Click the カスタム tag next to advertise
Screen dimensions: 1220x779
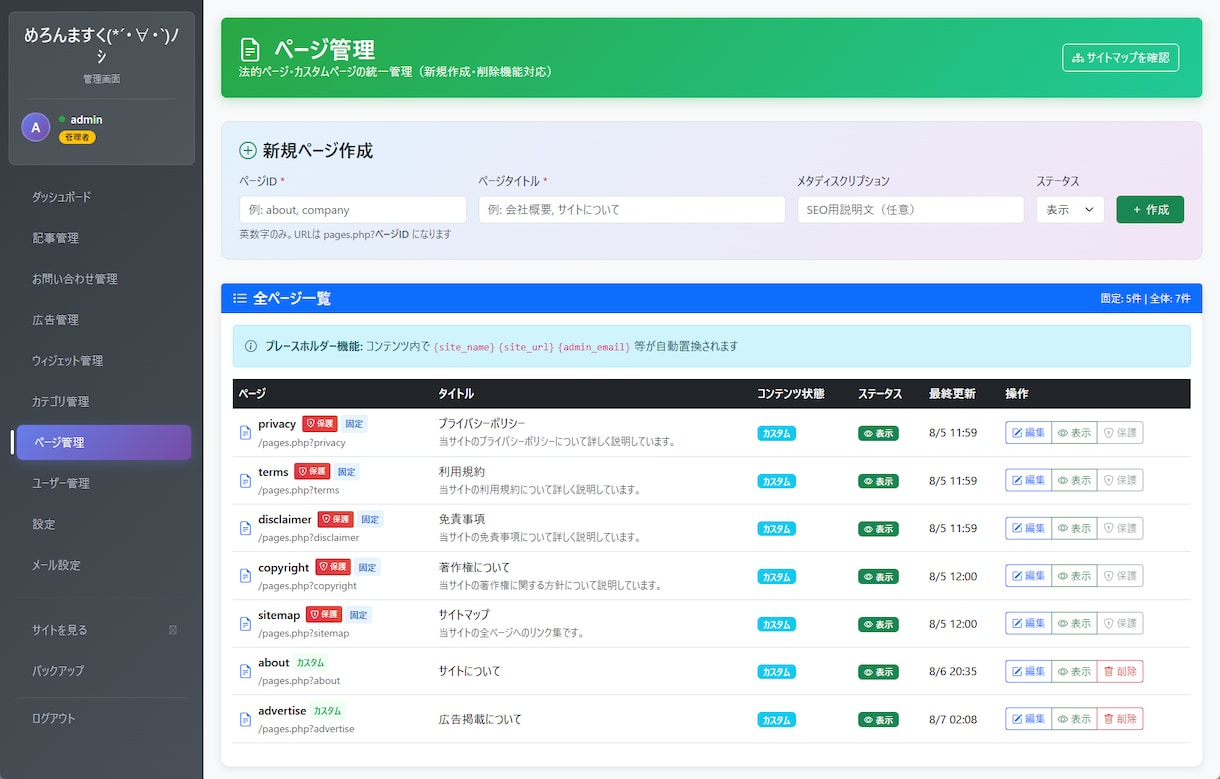click(x=327, y=711)
